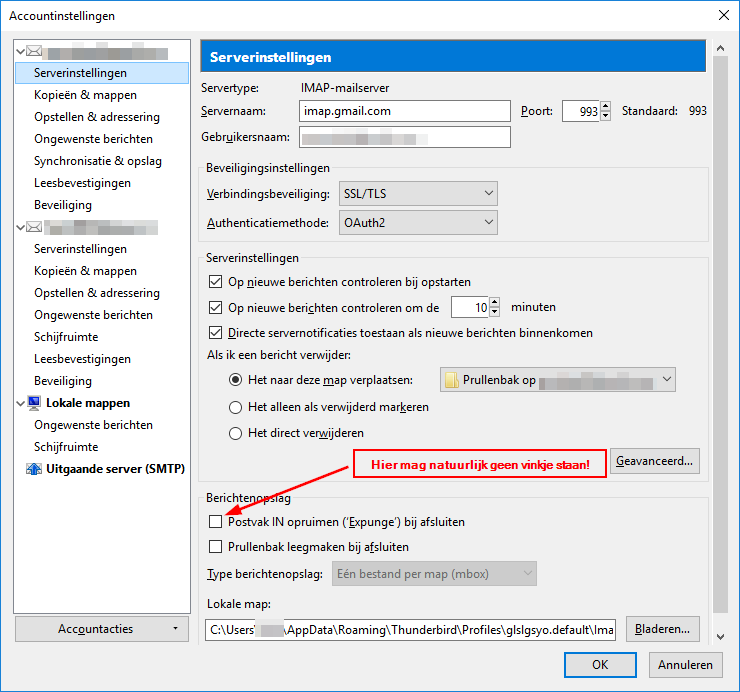Open Ongewenste berichten of first account
This screenshot has width=740, height=692.
coord(93,139)
